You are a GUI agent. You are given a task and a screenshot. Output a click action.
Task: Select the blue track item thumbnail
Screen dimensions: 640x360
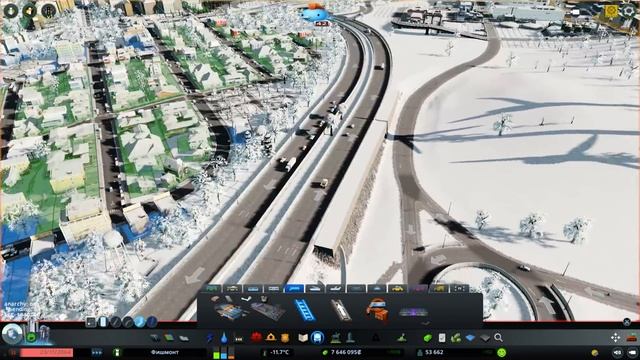(x=304, y=310)
